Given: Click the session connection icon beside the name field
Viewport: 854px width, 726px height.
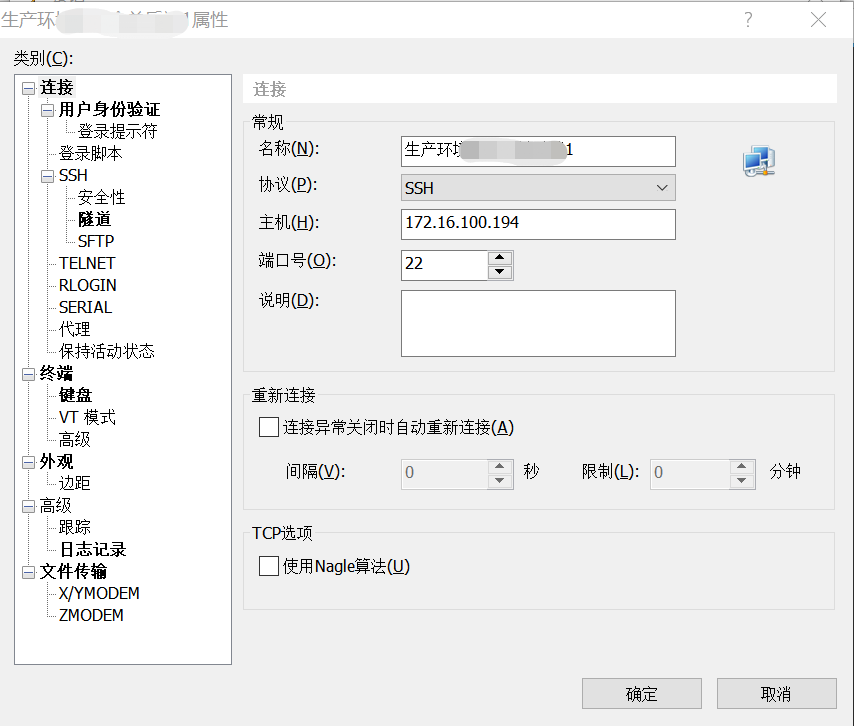Looking at the screenshot, I should 759,160.
